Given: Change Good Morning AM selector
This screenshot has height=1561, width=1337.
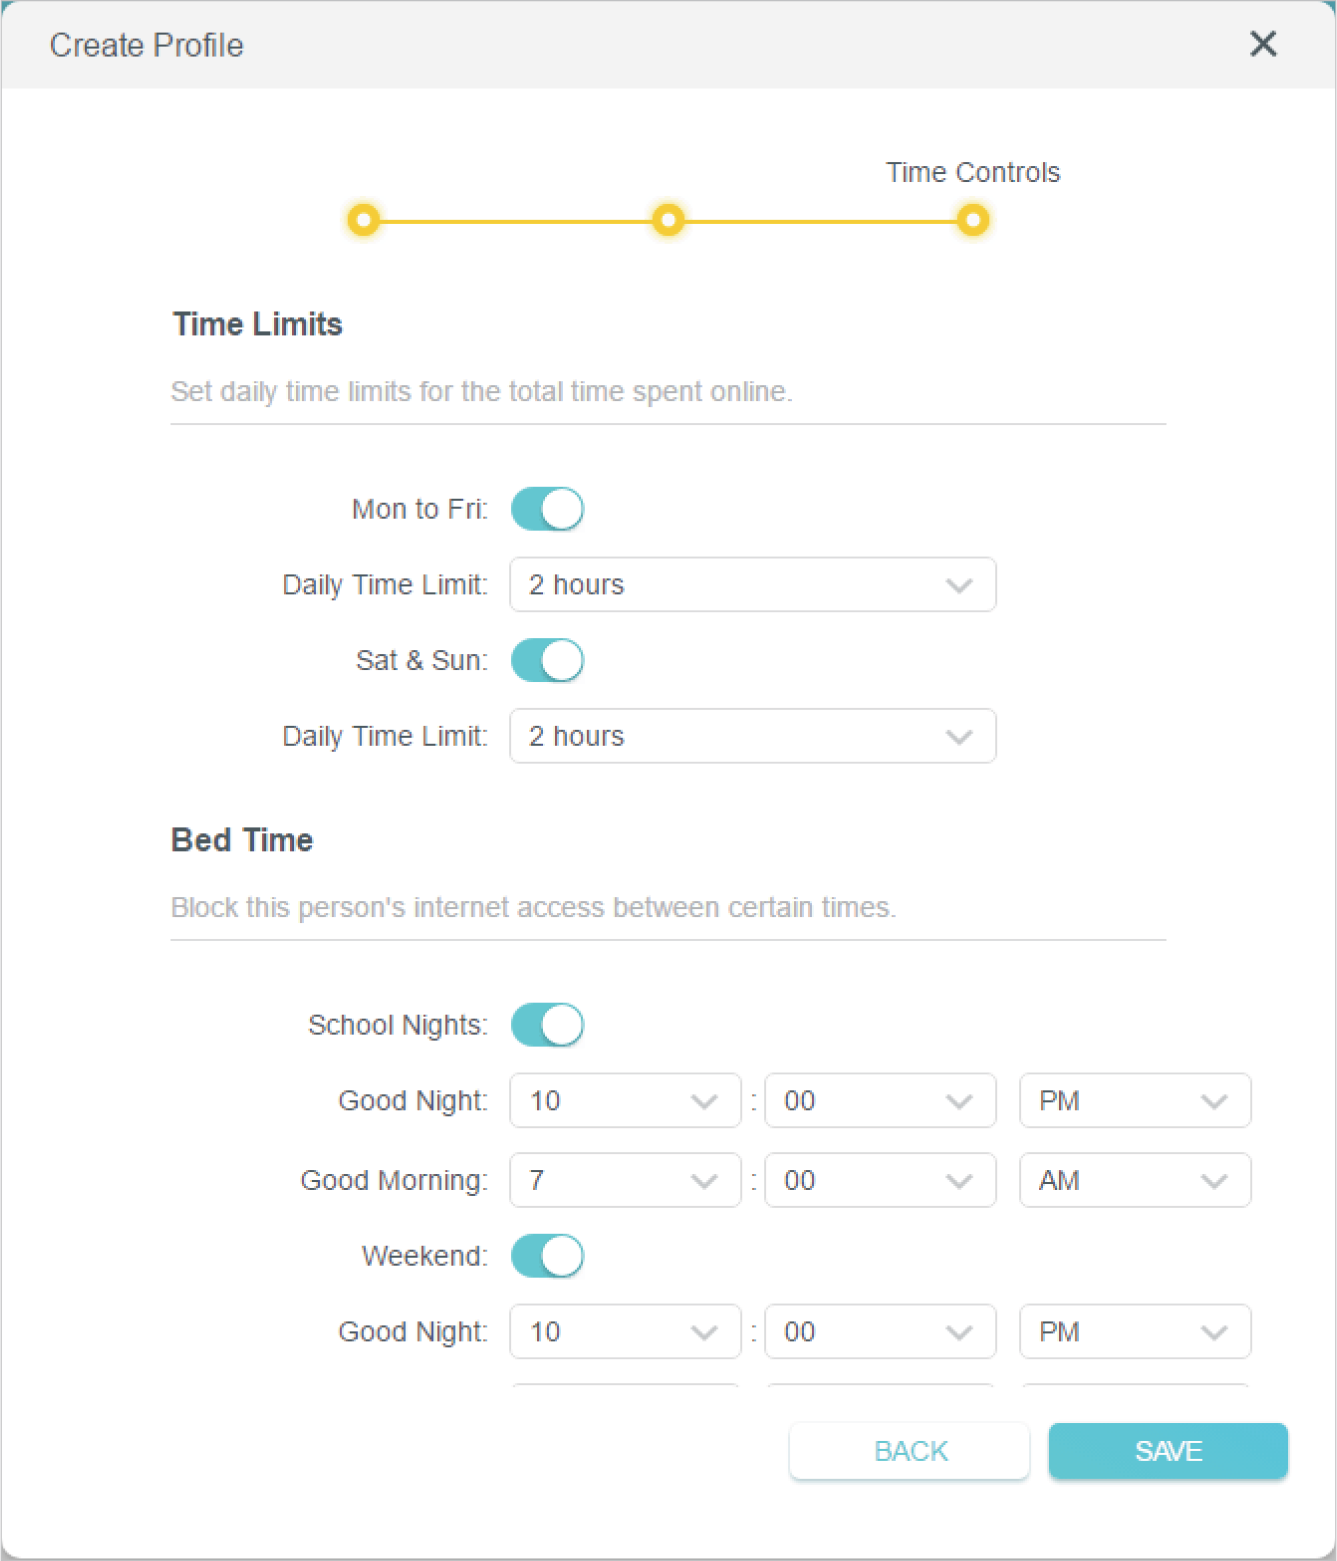Looking at the screenshot, I should click(1135, 1181).
